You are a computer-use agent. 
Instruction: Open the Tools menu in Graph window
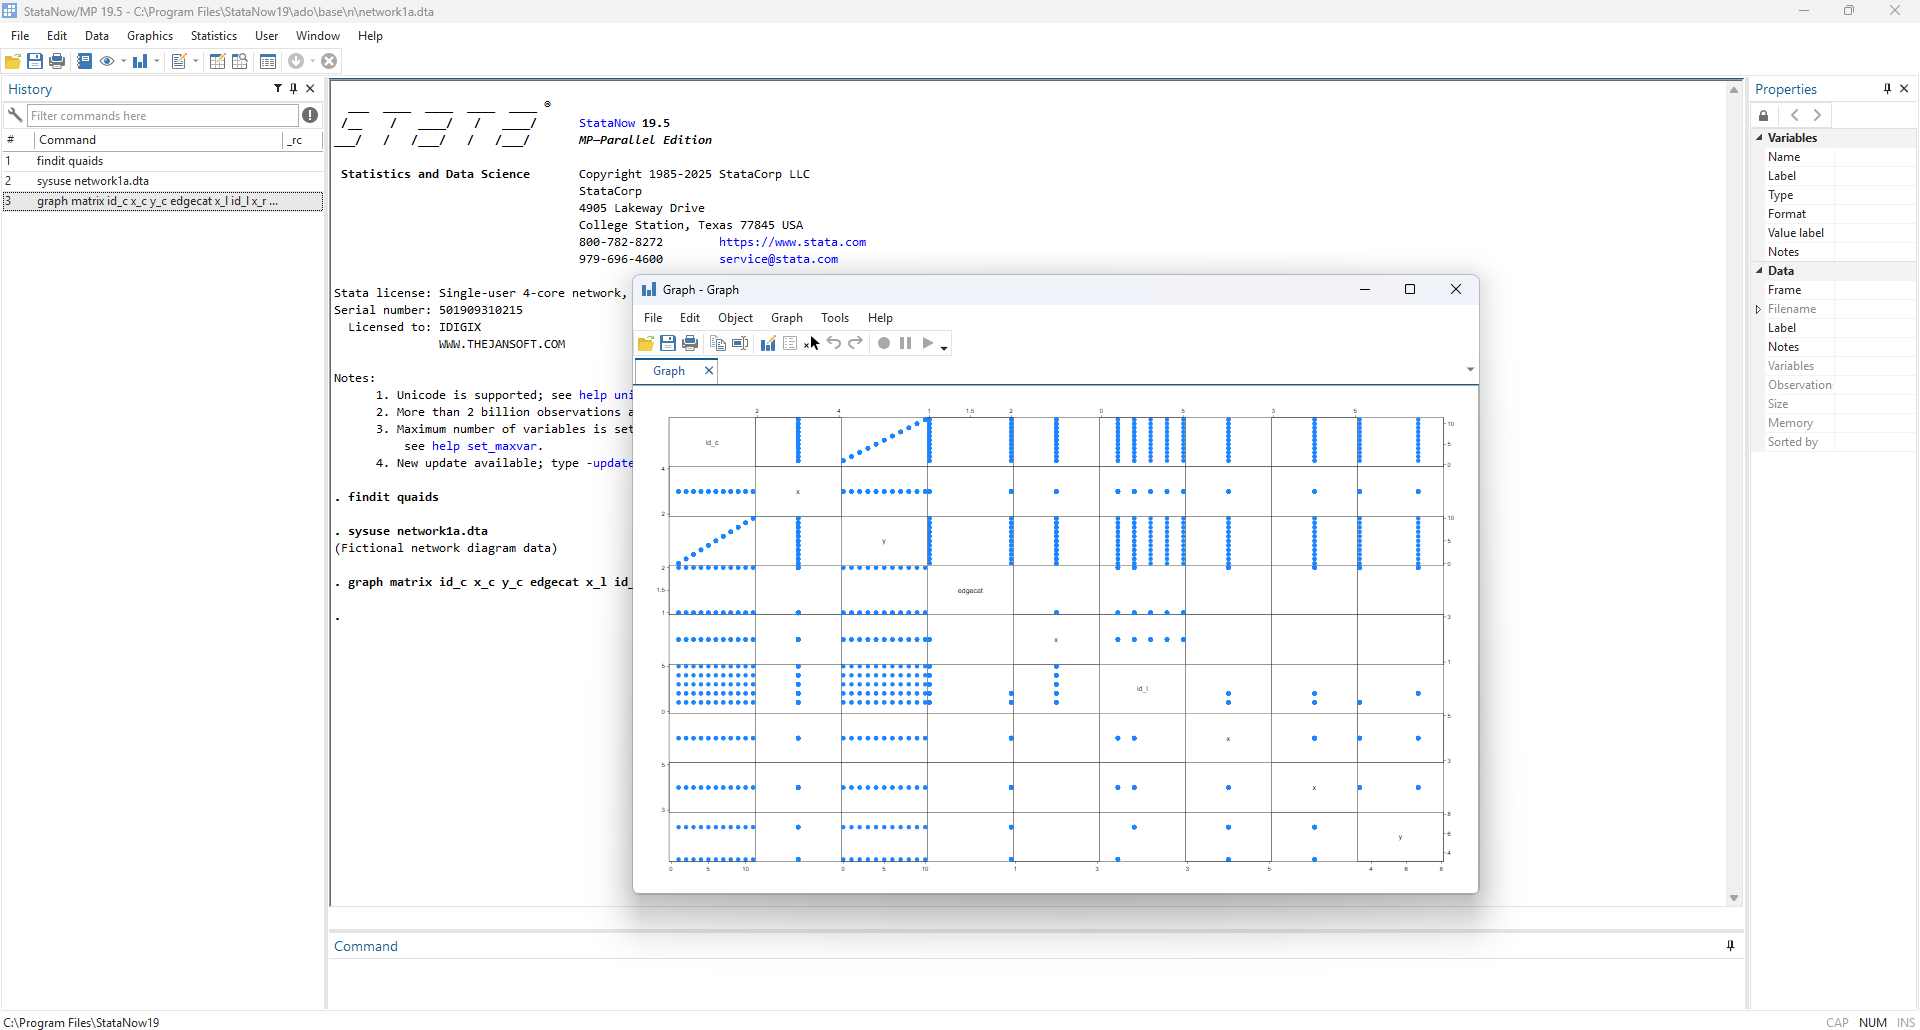[835, 318]
